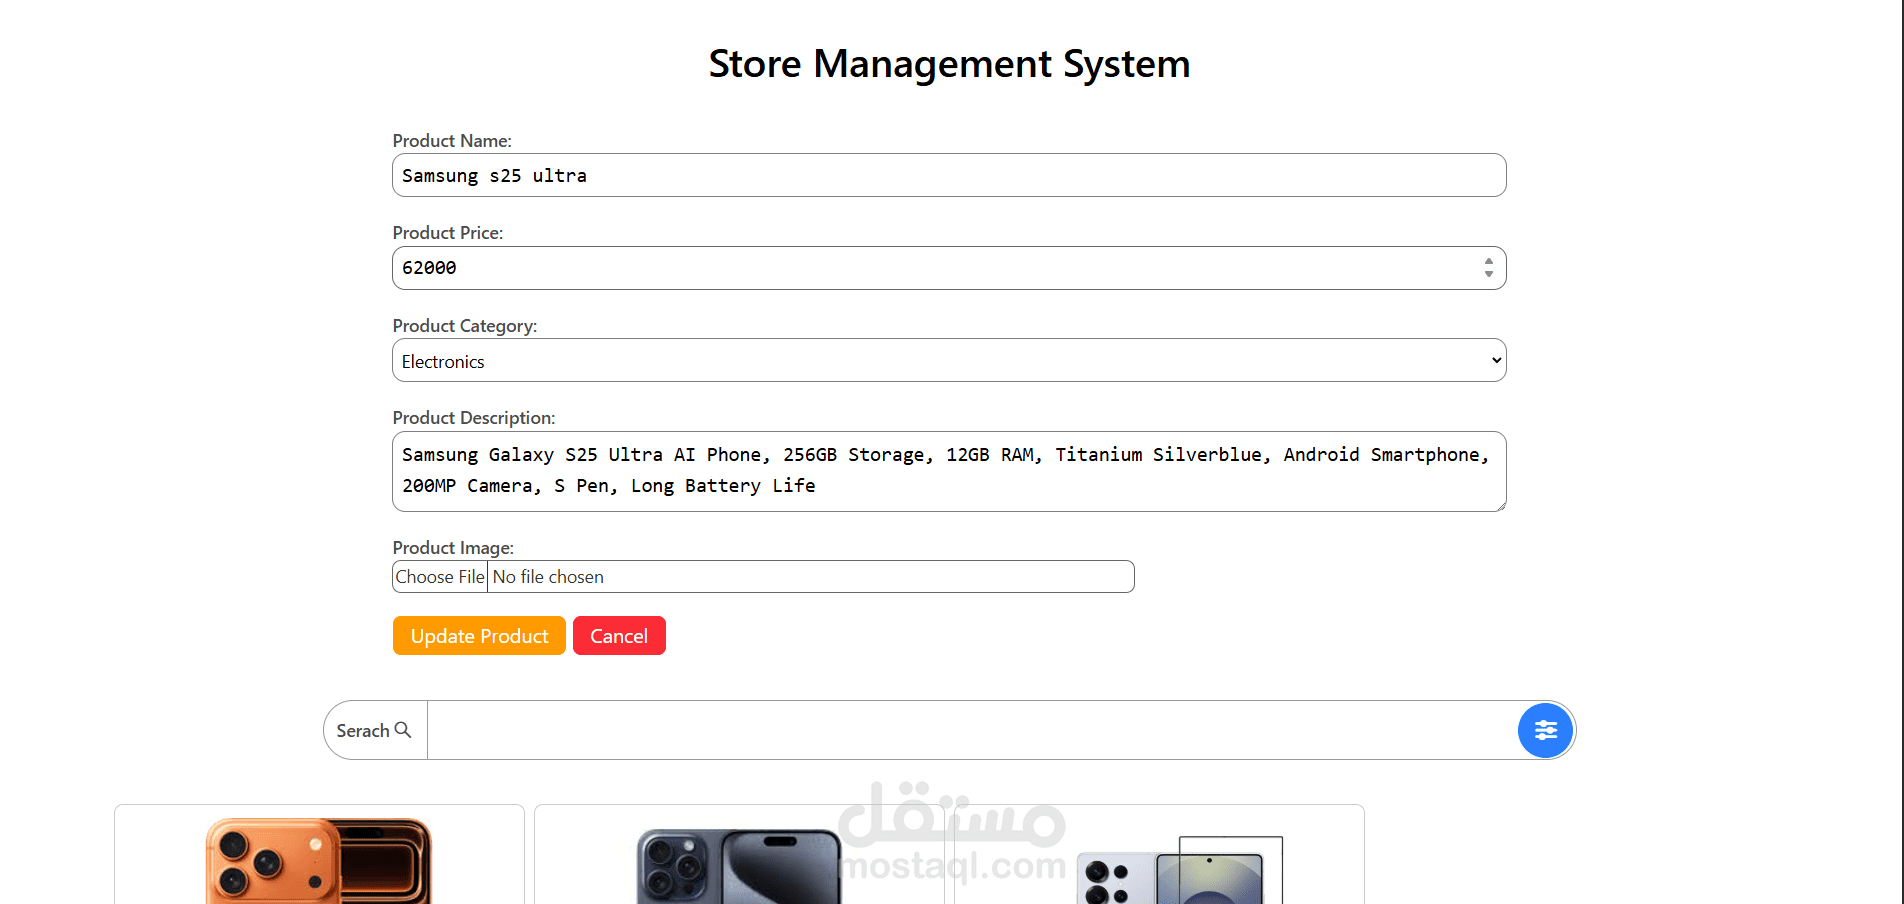The width and height of the screenshot is (1904, 904).
Task: Decrease Product Price with down stepper arrow
Action: (x=1489, y=274)
